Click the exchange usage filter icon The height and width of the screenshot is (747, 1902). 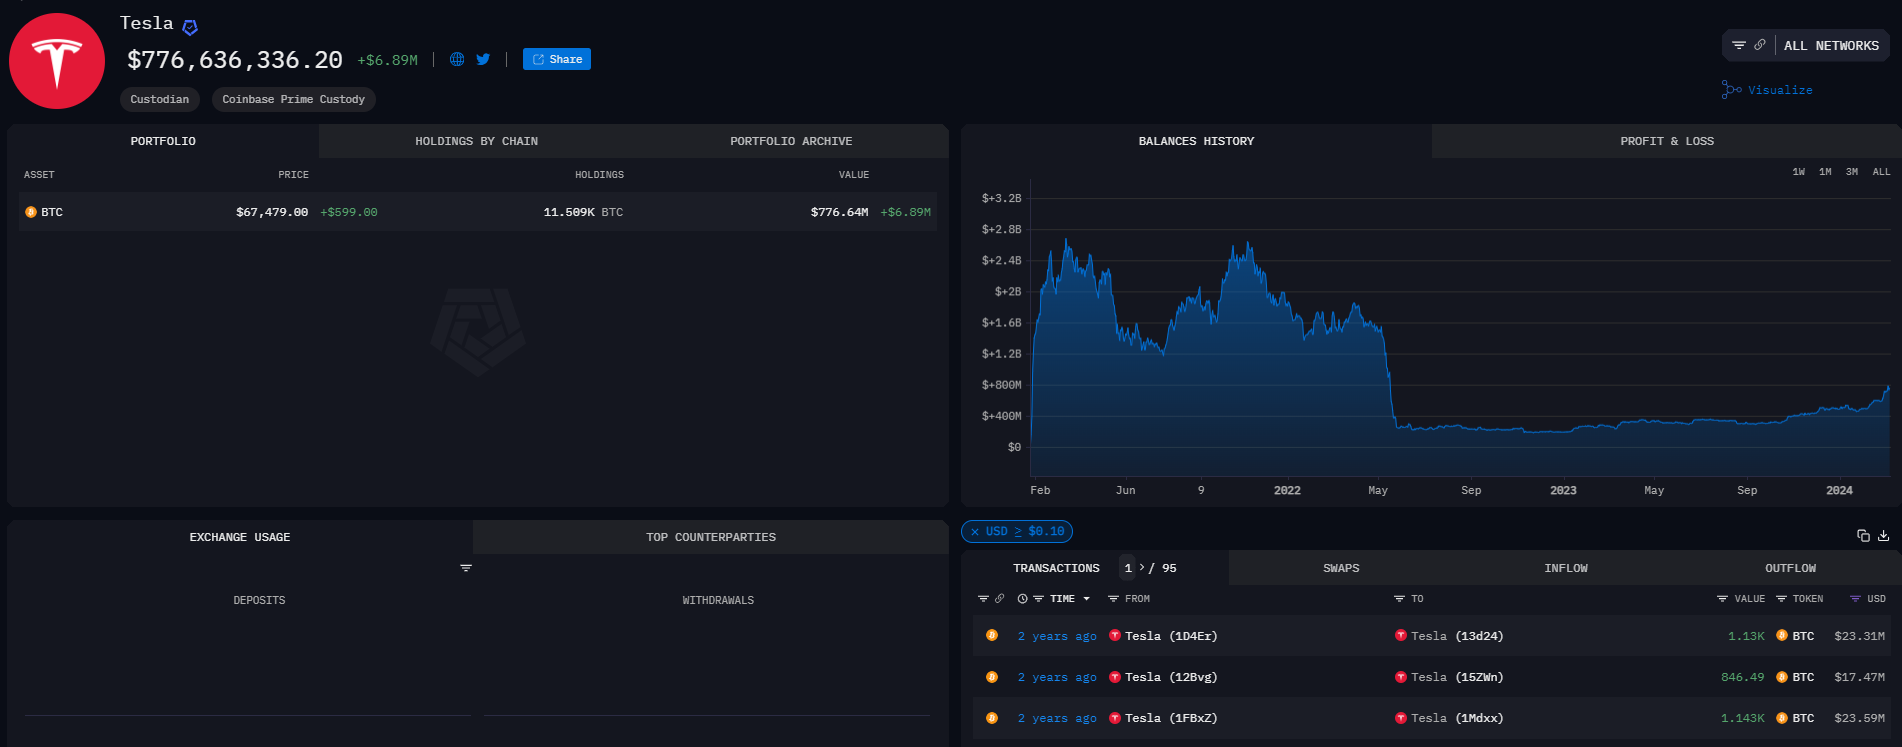click(466, 568)
